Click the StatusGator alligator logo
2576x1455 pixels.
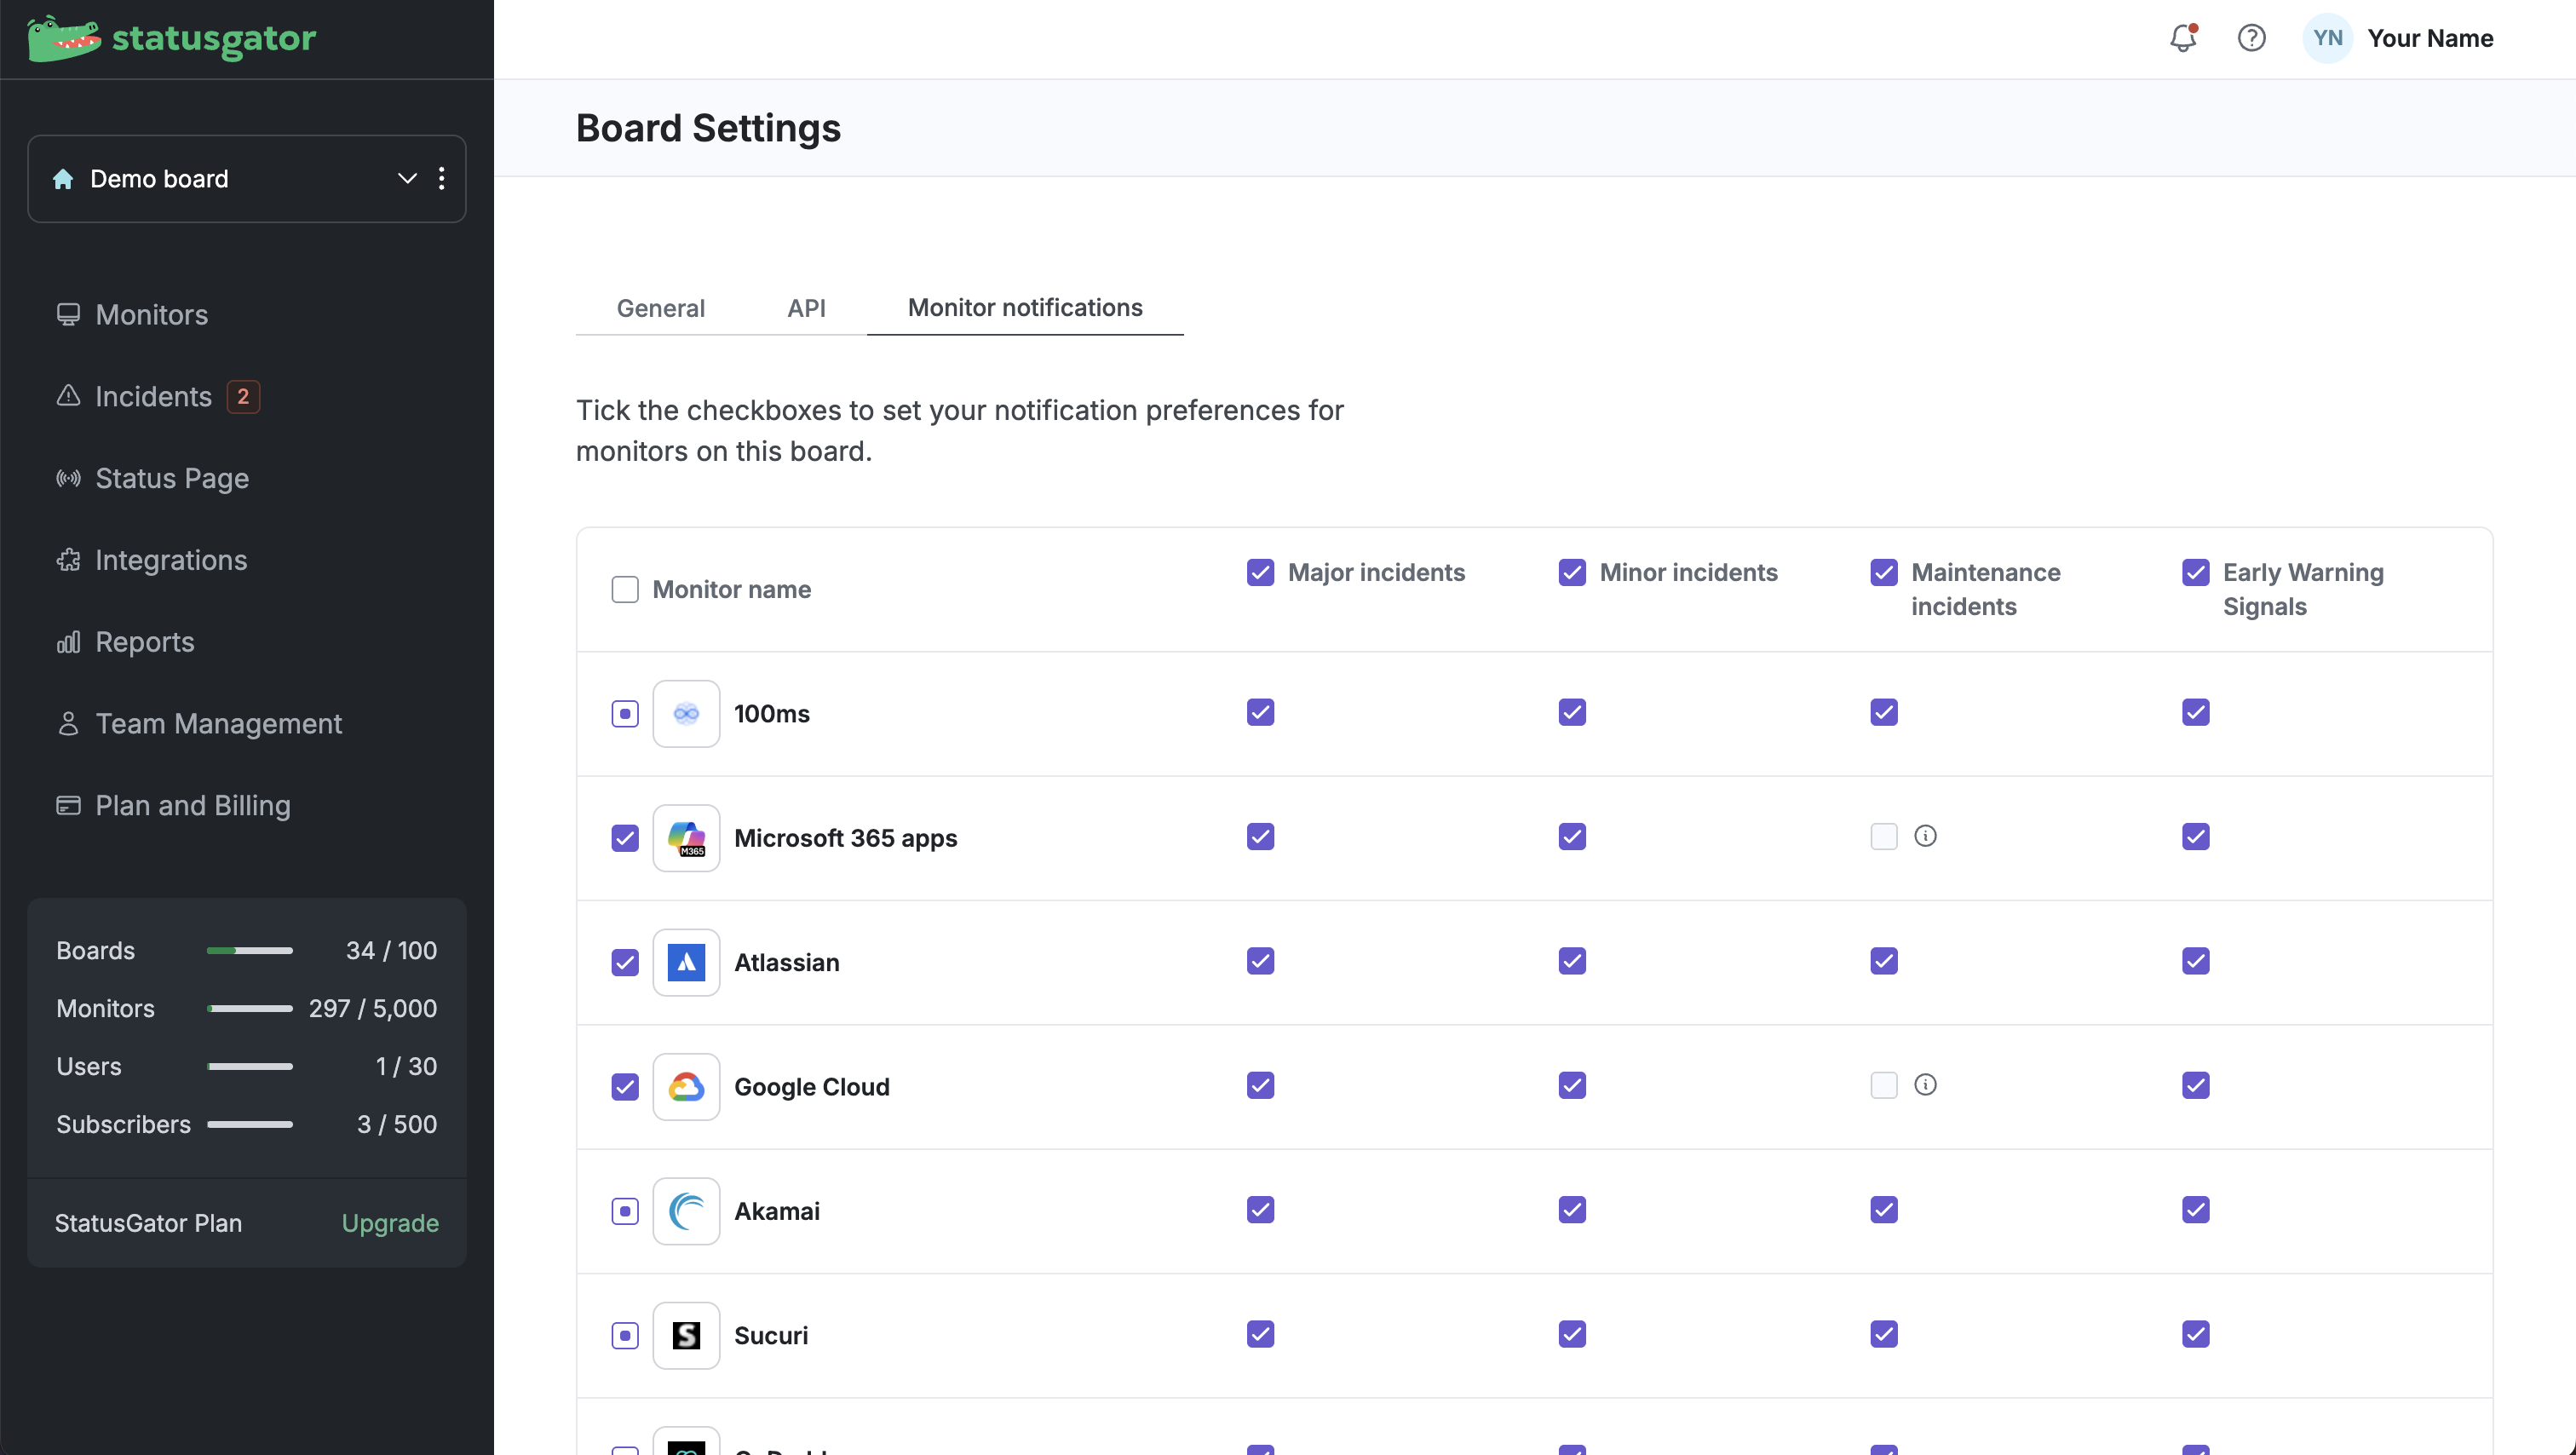tap(64, 38)
